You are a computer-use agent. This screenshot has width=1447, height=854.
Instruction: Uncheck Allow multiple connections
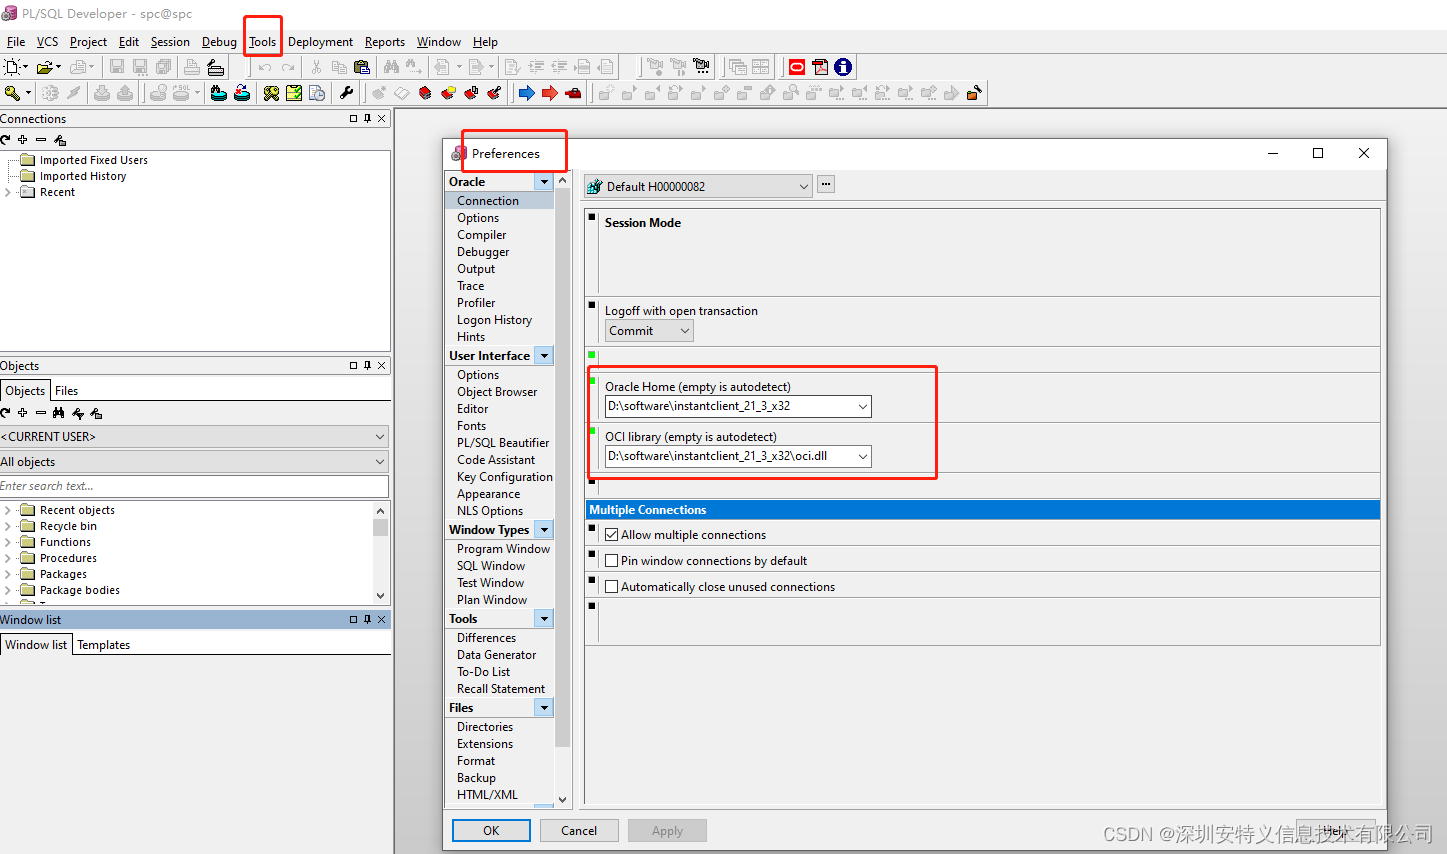click(611, 535)
